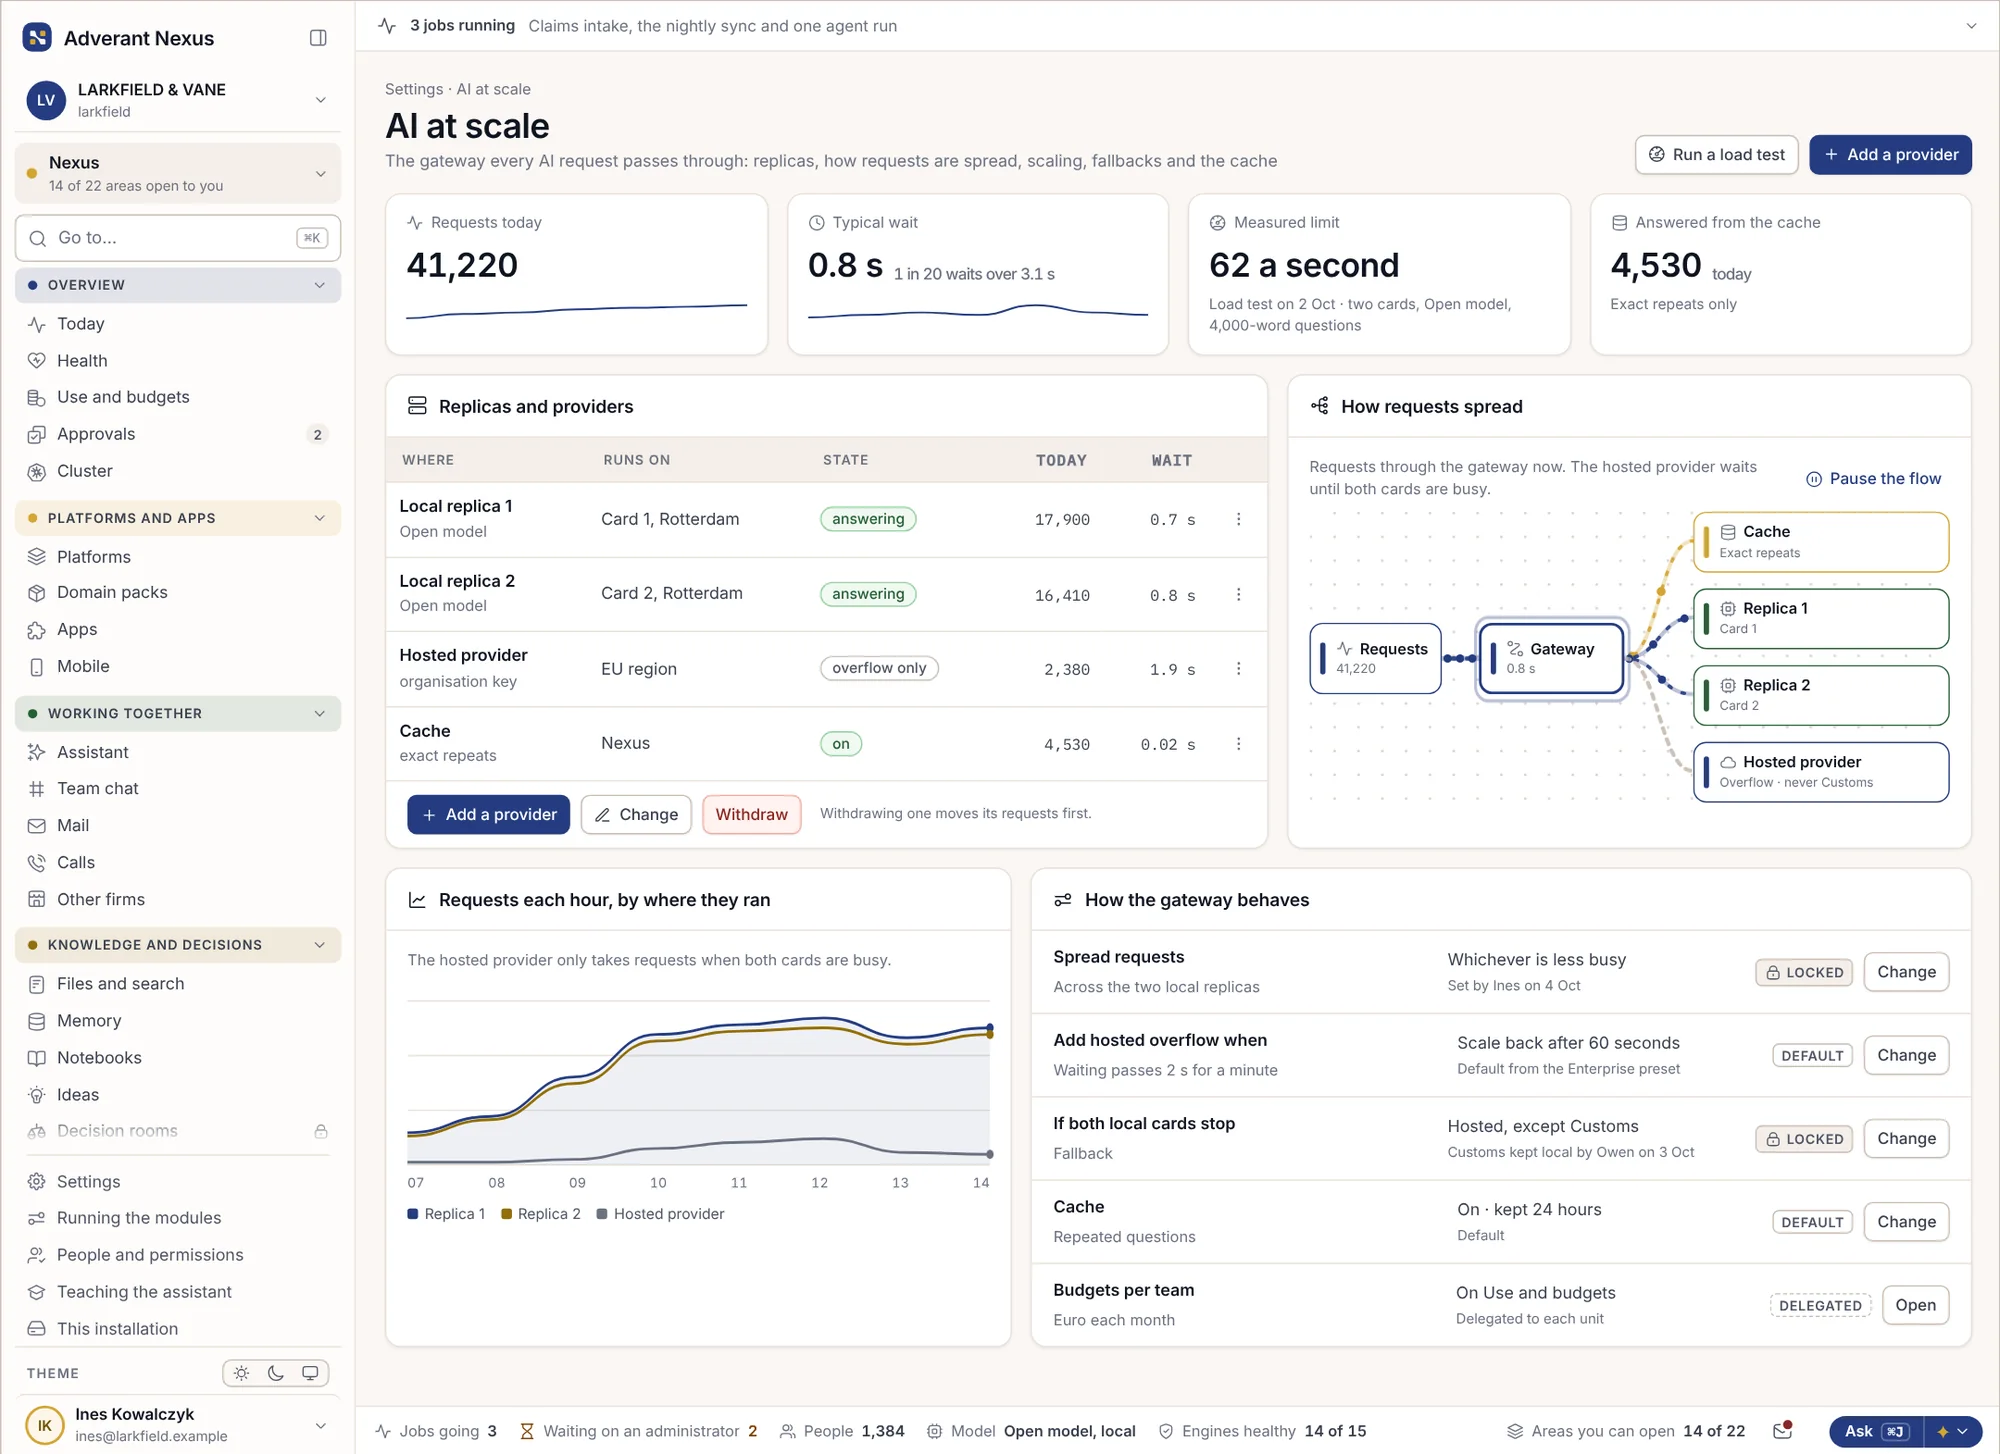Expand the Larkfield & Vane organisation switcher
The width and height of the screenshot is (2000, 1454).
(178, 100)
